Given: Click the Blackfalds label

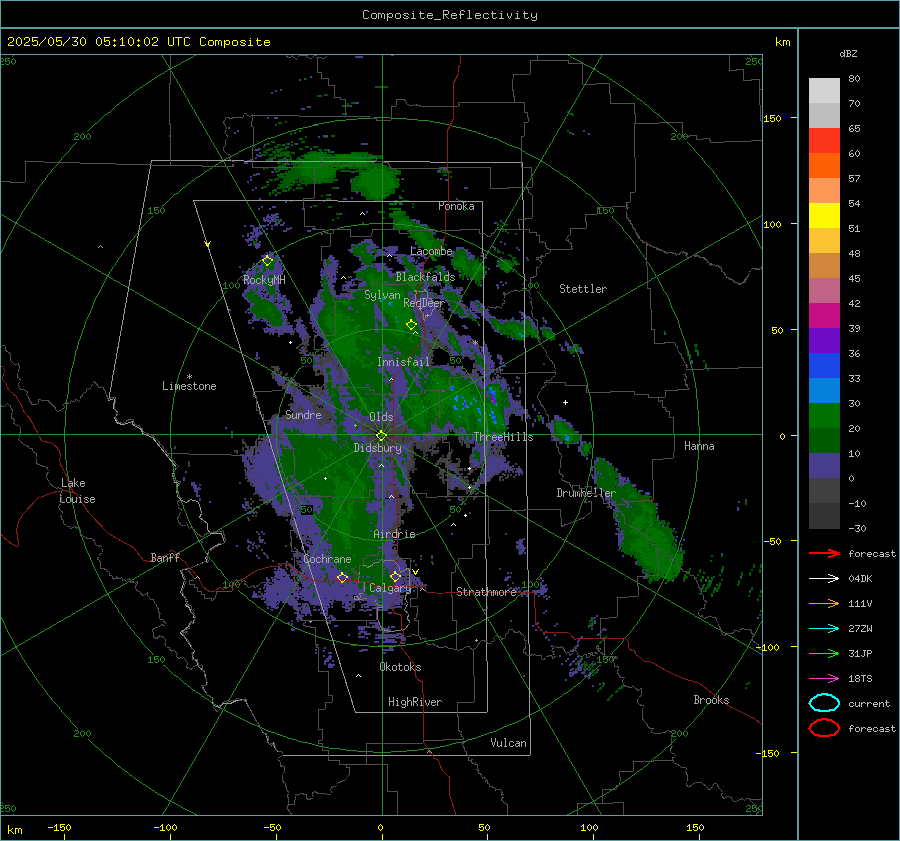Looking at the screenshot, I should 425,277.
